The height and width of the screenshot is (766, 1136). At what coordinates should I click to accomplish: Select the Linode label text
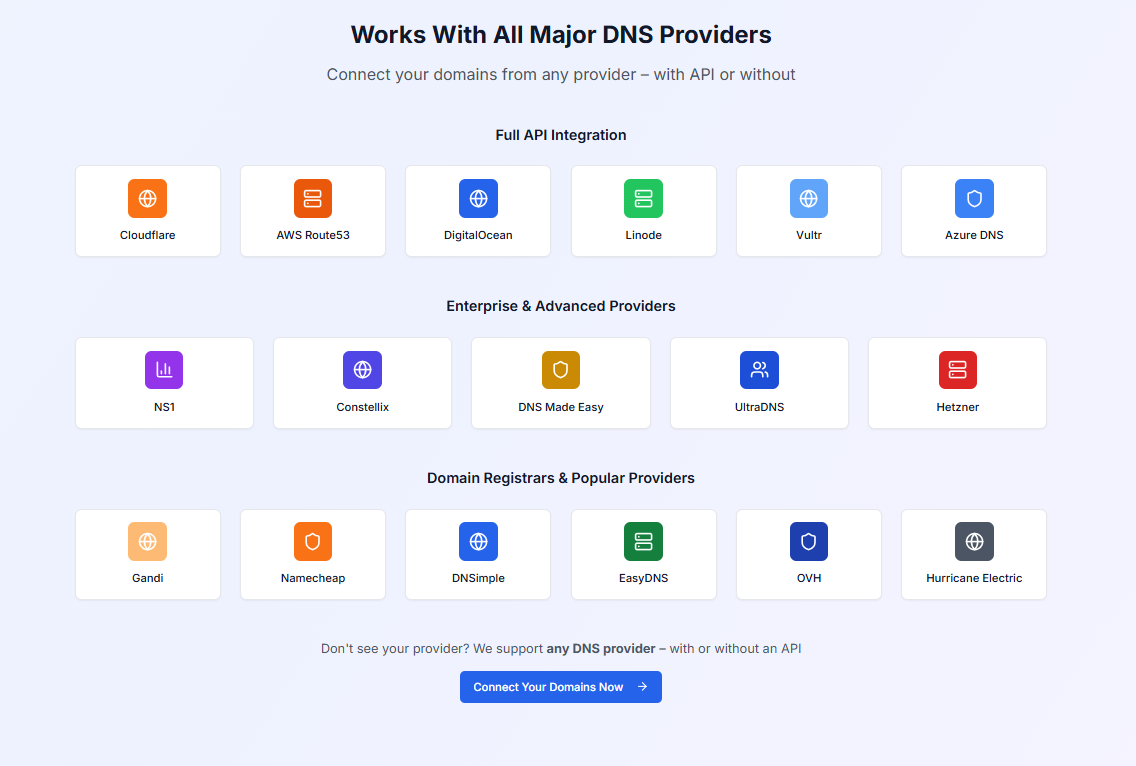[x=643, y=235]
